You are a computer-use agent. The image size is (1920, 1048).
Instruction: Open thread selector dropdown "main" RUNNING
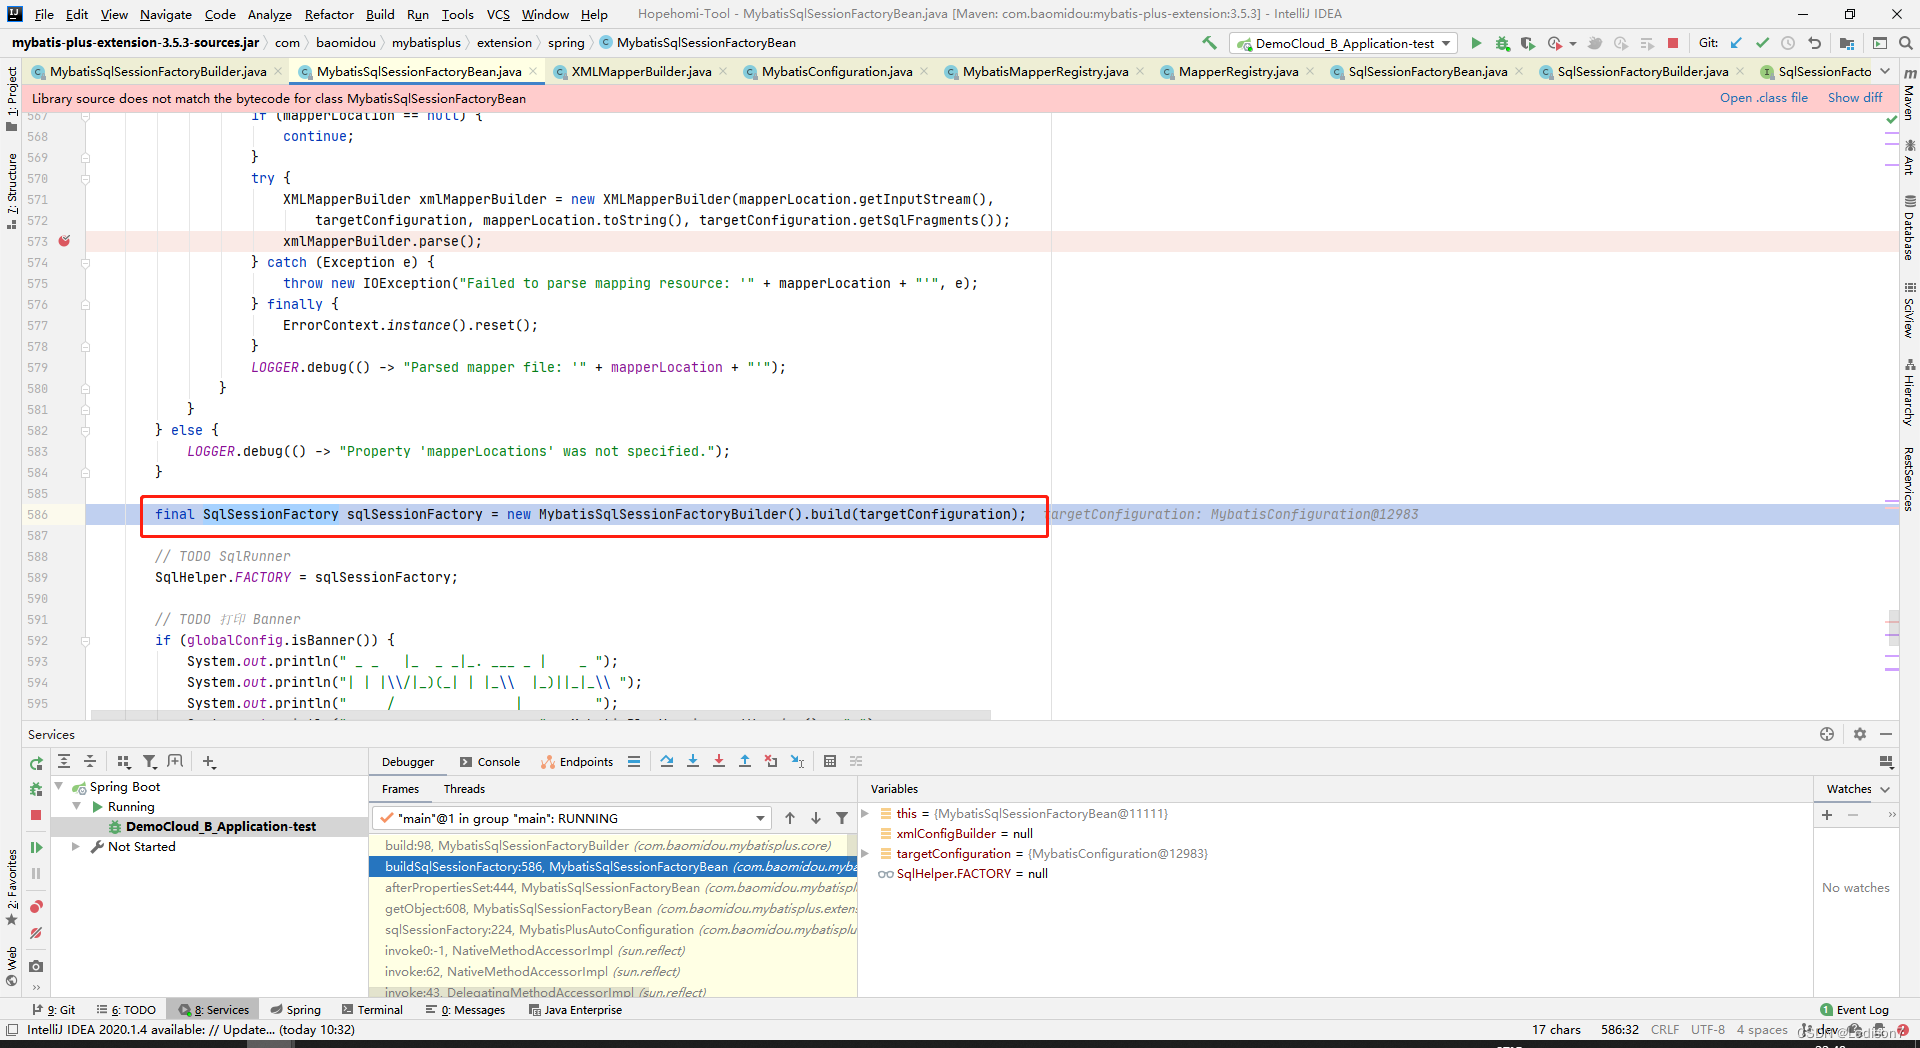click(572, 818)
